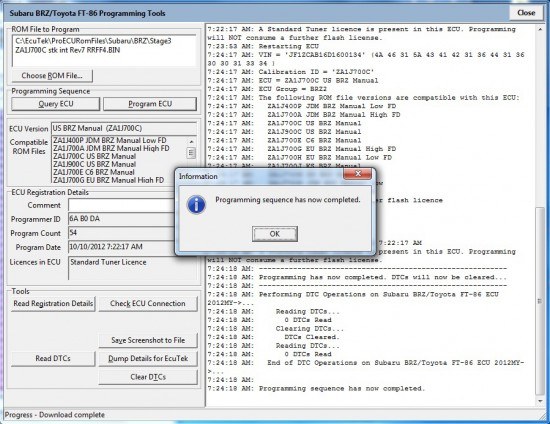
Task: Click the Program Count field showing 54
Action: pyautogui.click(x=121, y=233)
